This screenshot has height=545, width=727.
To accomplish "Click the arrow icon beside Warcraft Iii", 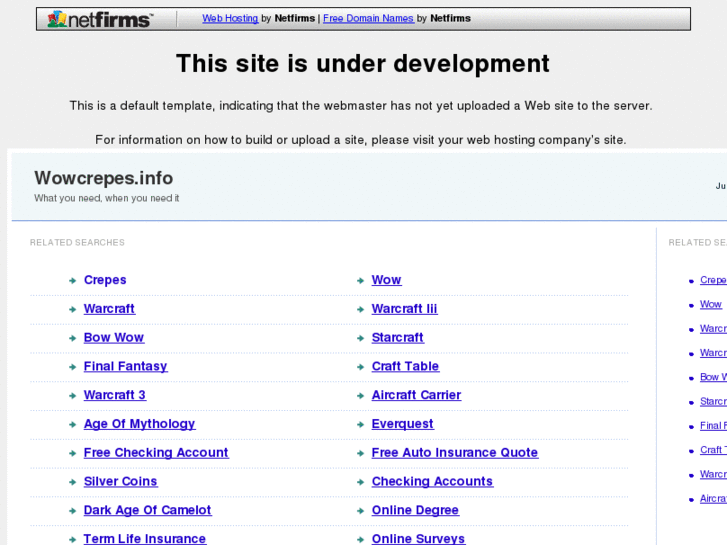I will coord(360,309).
